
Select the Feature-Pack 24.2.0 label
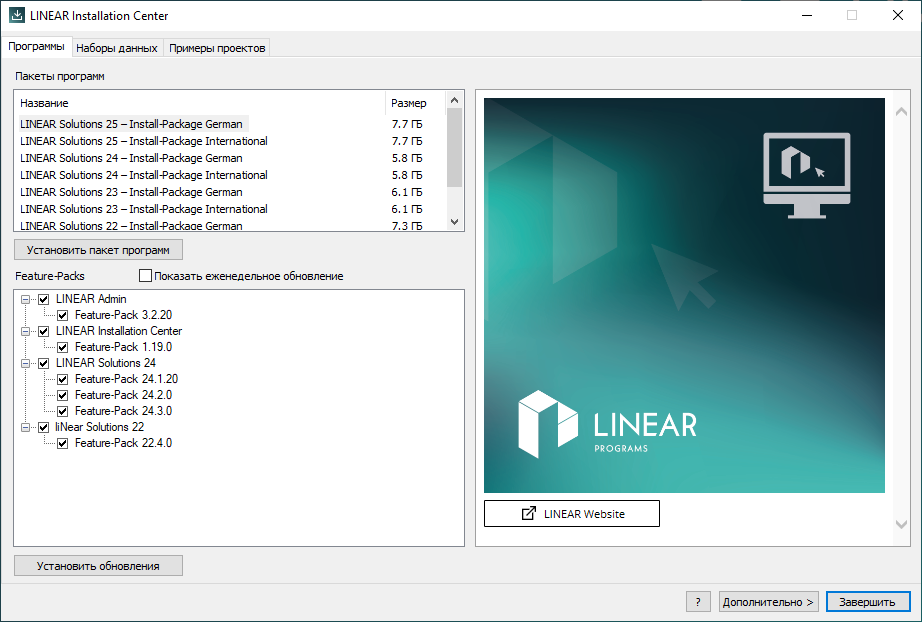click(x=123, y=395)
